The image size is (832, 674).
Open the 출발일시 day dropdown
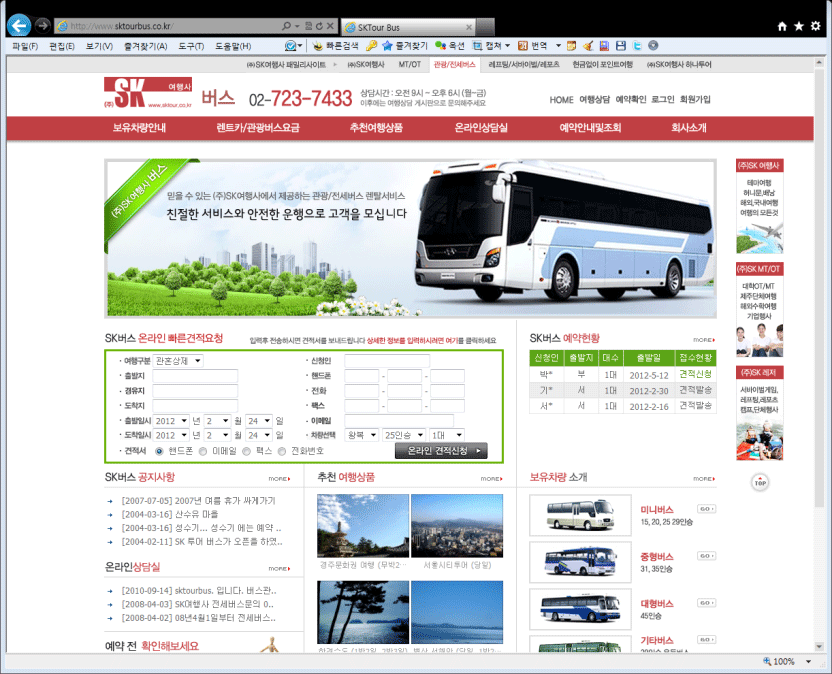tap(259, 421)
